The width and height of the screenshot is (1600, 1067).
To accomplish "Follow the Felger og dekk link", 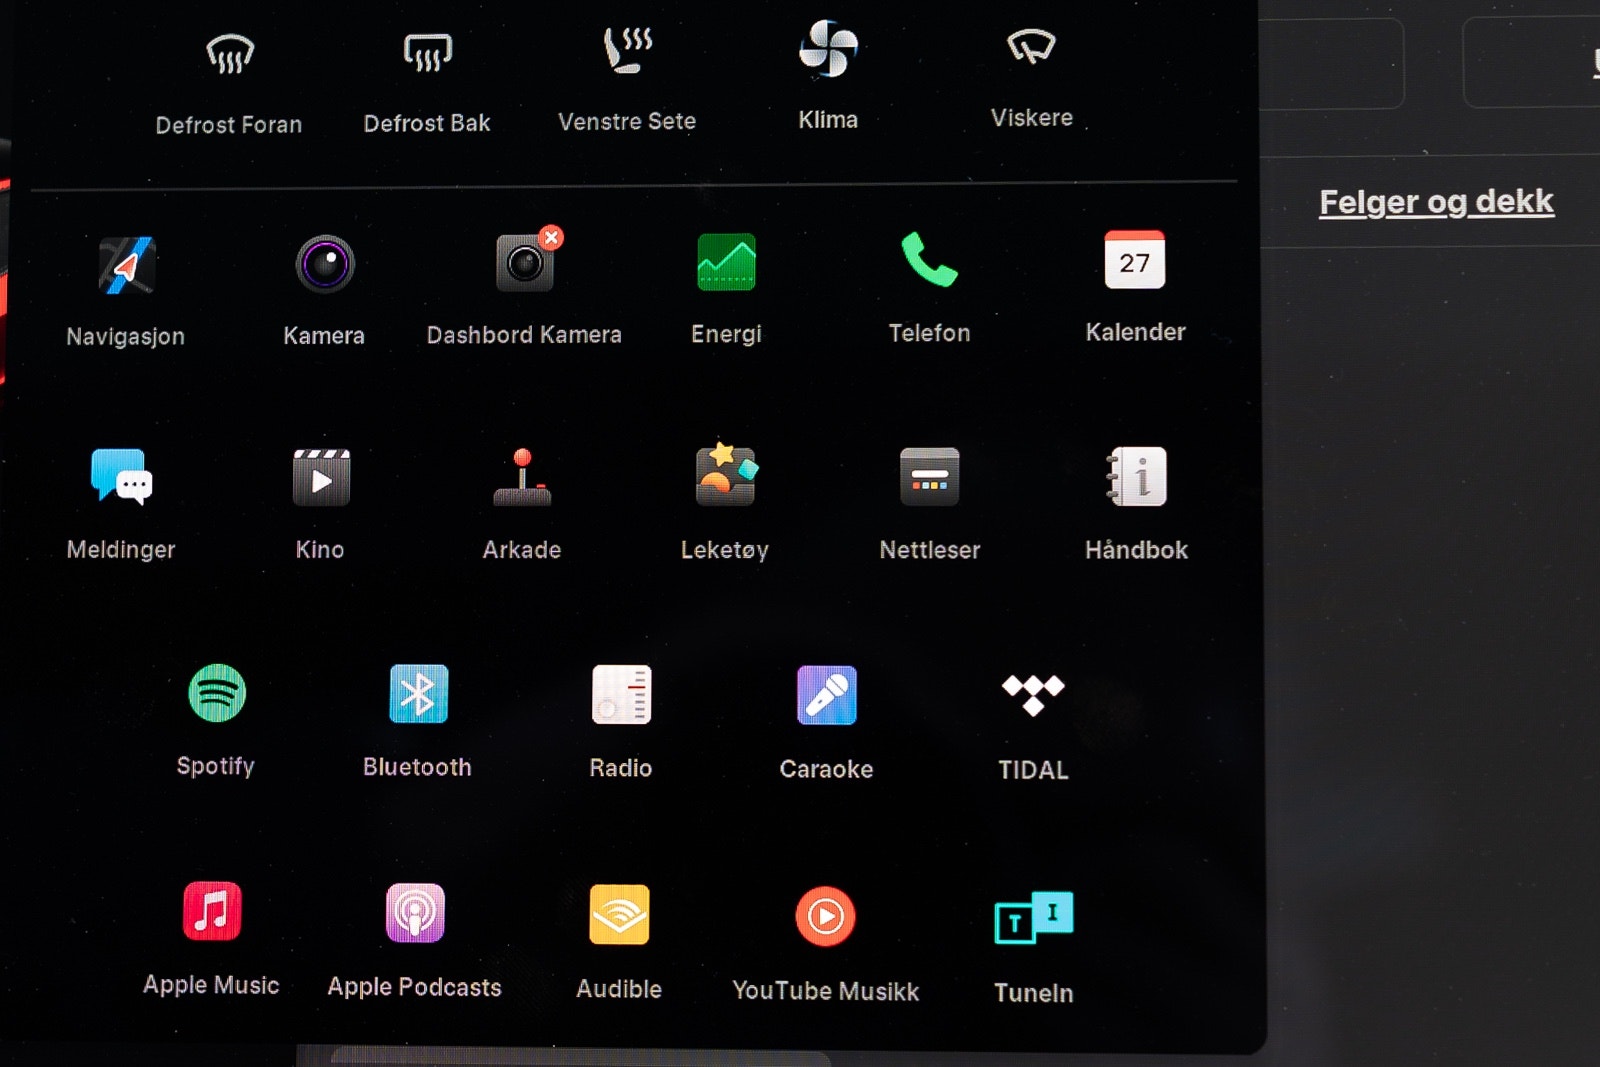I will point(1436,202).
